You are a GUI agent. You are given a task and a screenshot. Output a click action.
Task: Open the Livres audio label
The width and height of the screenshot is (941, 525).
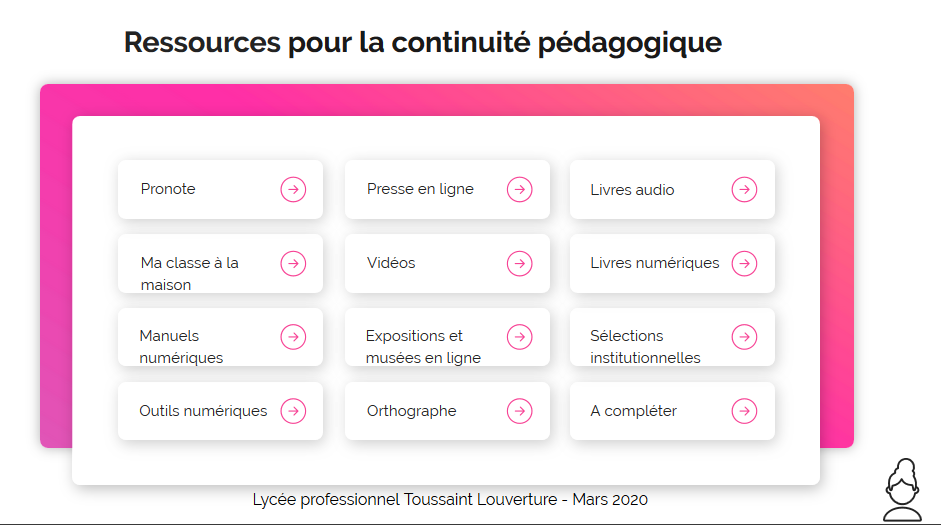[632, 190]
